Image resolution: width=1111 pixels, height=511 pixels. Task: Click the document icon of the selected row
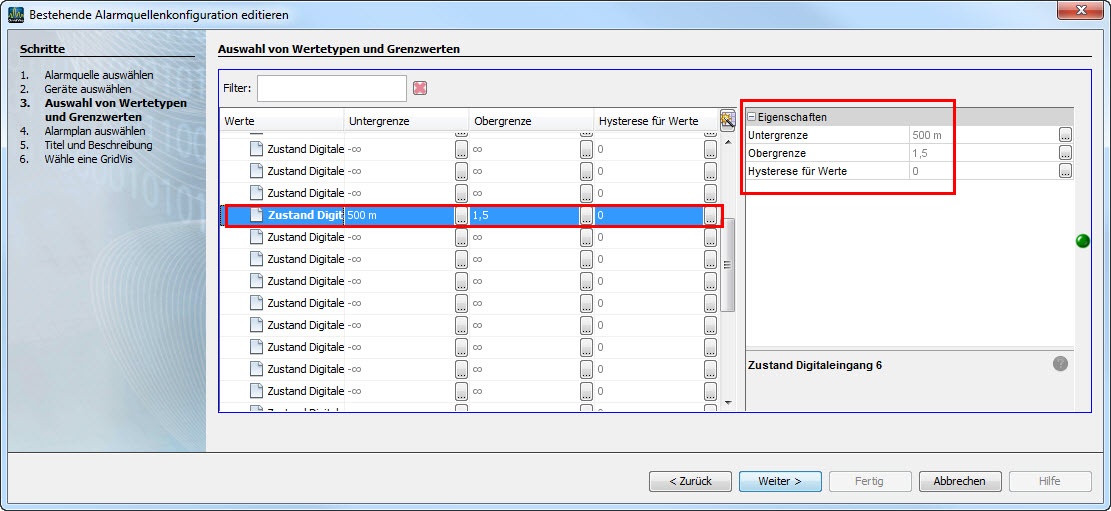pyautogui.click(x=256, y=215)
